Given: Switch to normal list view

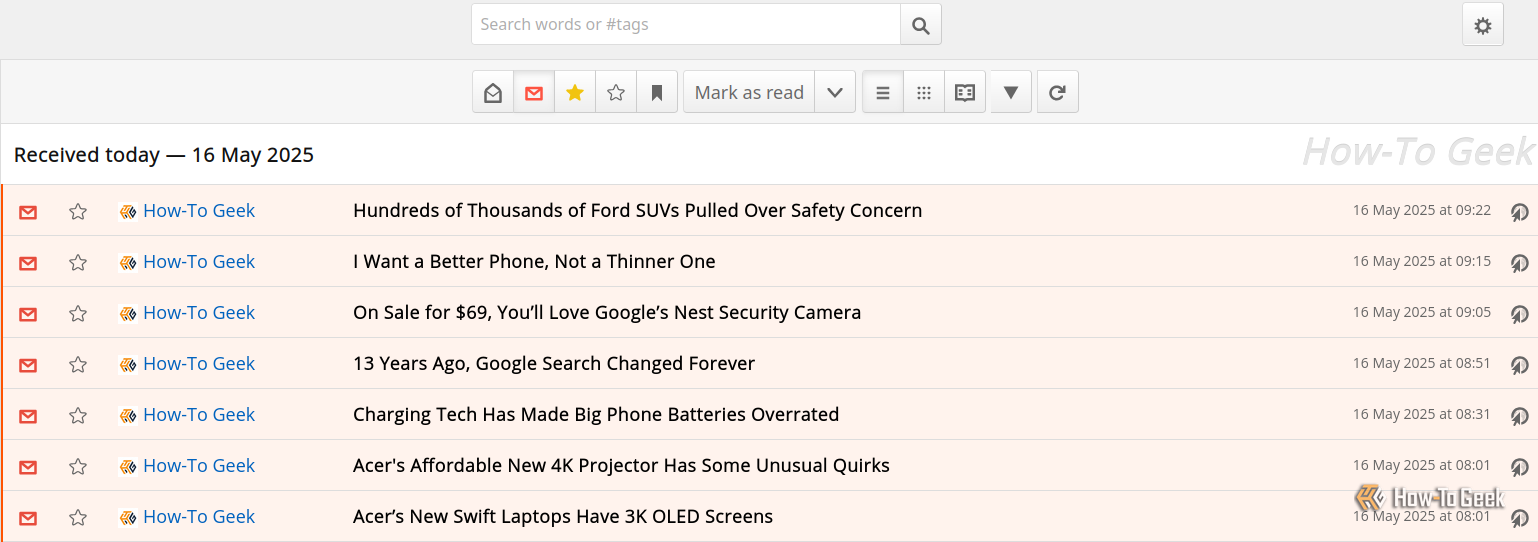Looking at the screenshot, I should [x=883, y=93].
